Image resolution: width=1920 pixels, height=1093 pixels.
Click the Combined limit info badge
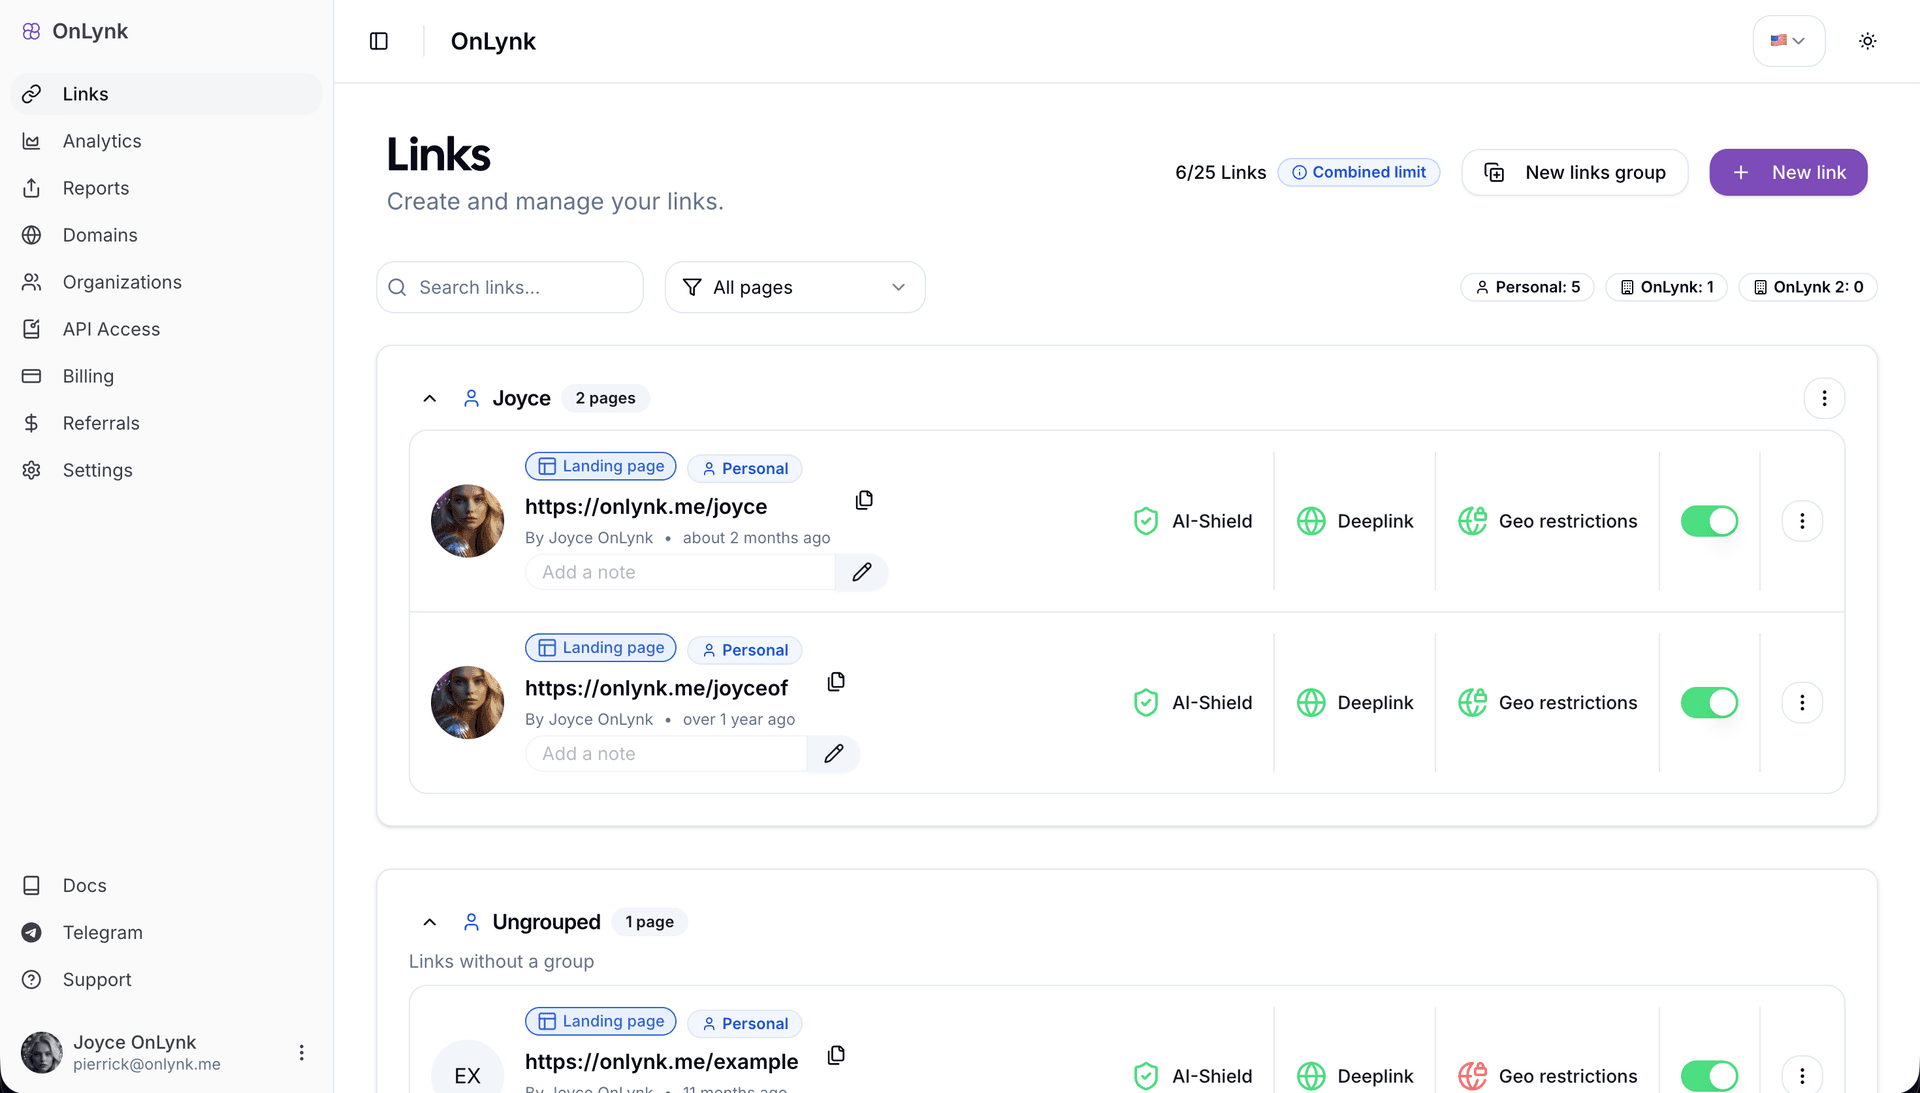click(1358, 172)
